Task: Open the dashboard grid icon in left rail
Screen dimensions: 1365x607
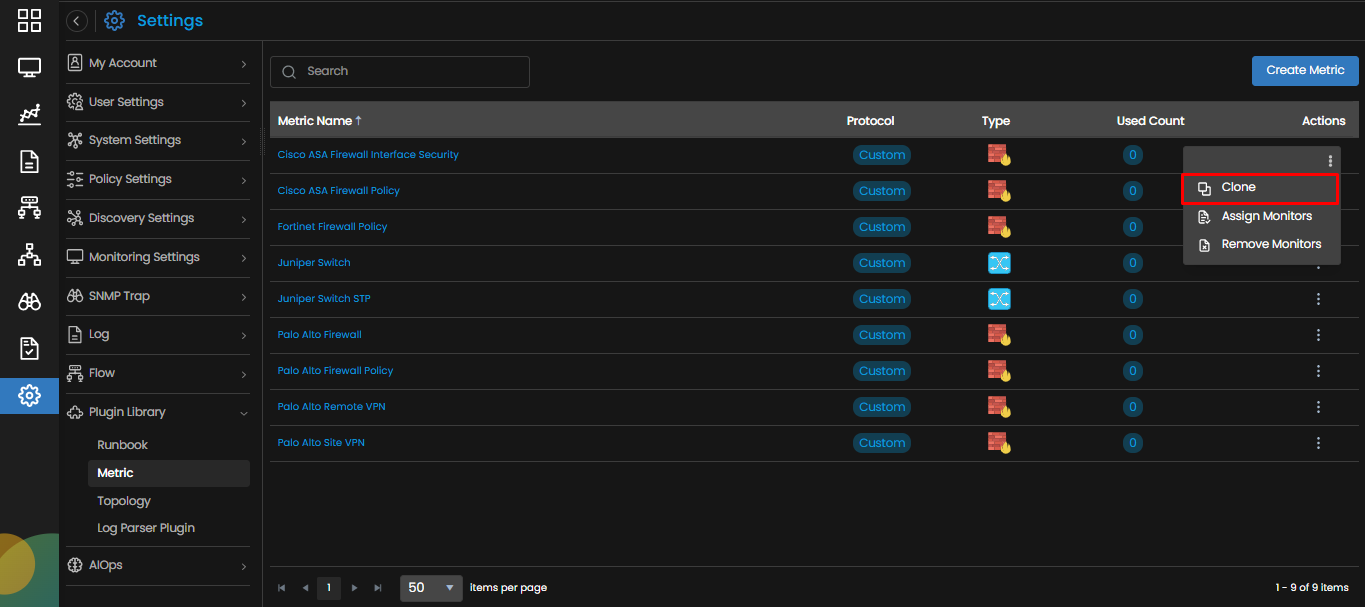Action: 29,20
